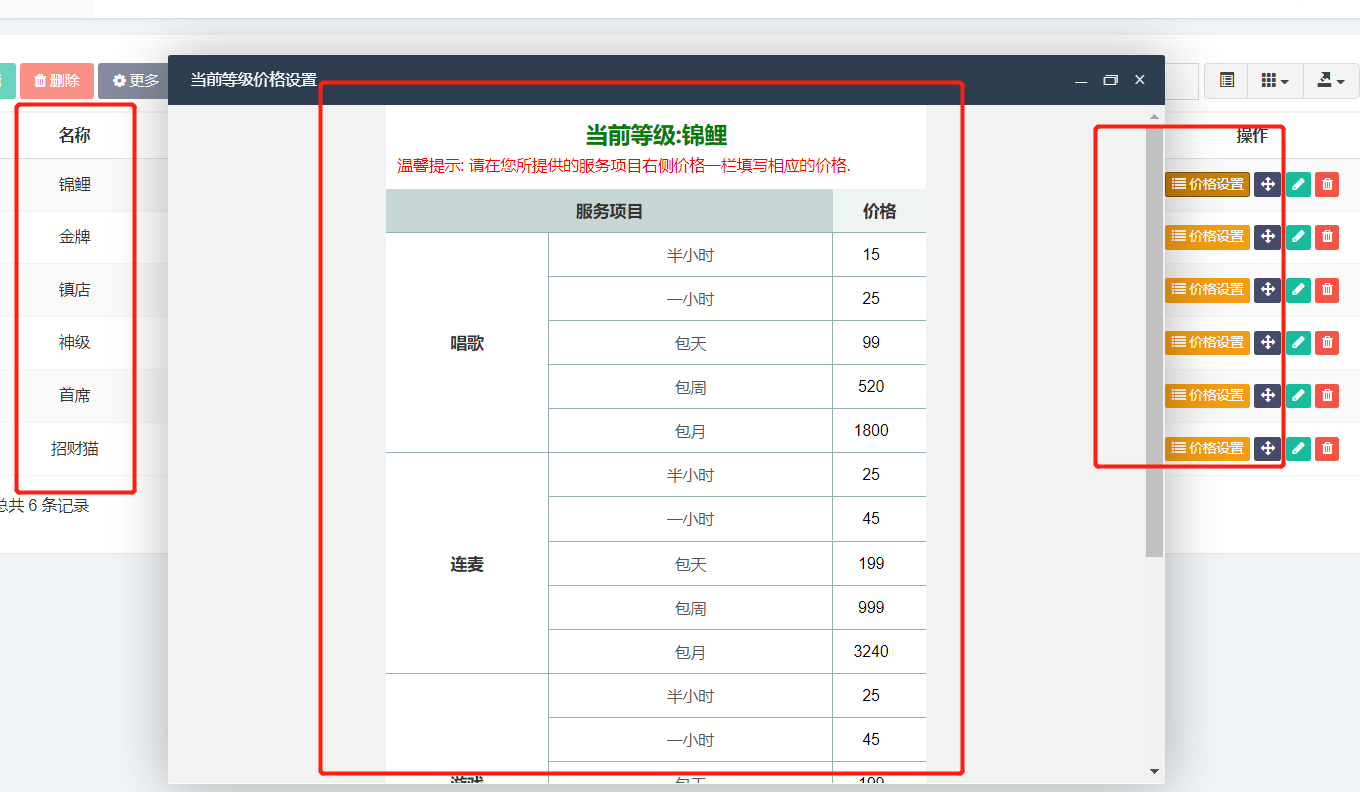Click the gear icon on 更多 button
Viewport: 1360px width, 792px height.
click(119, 80)
